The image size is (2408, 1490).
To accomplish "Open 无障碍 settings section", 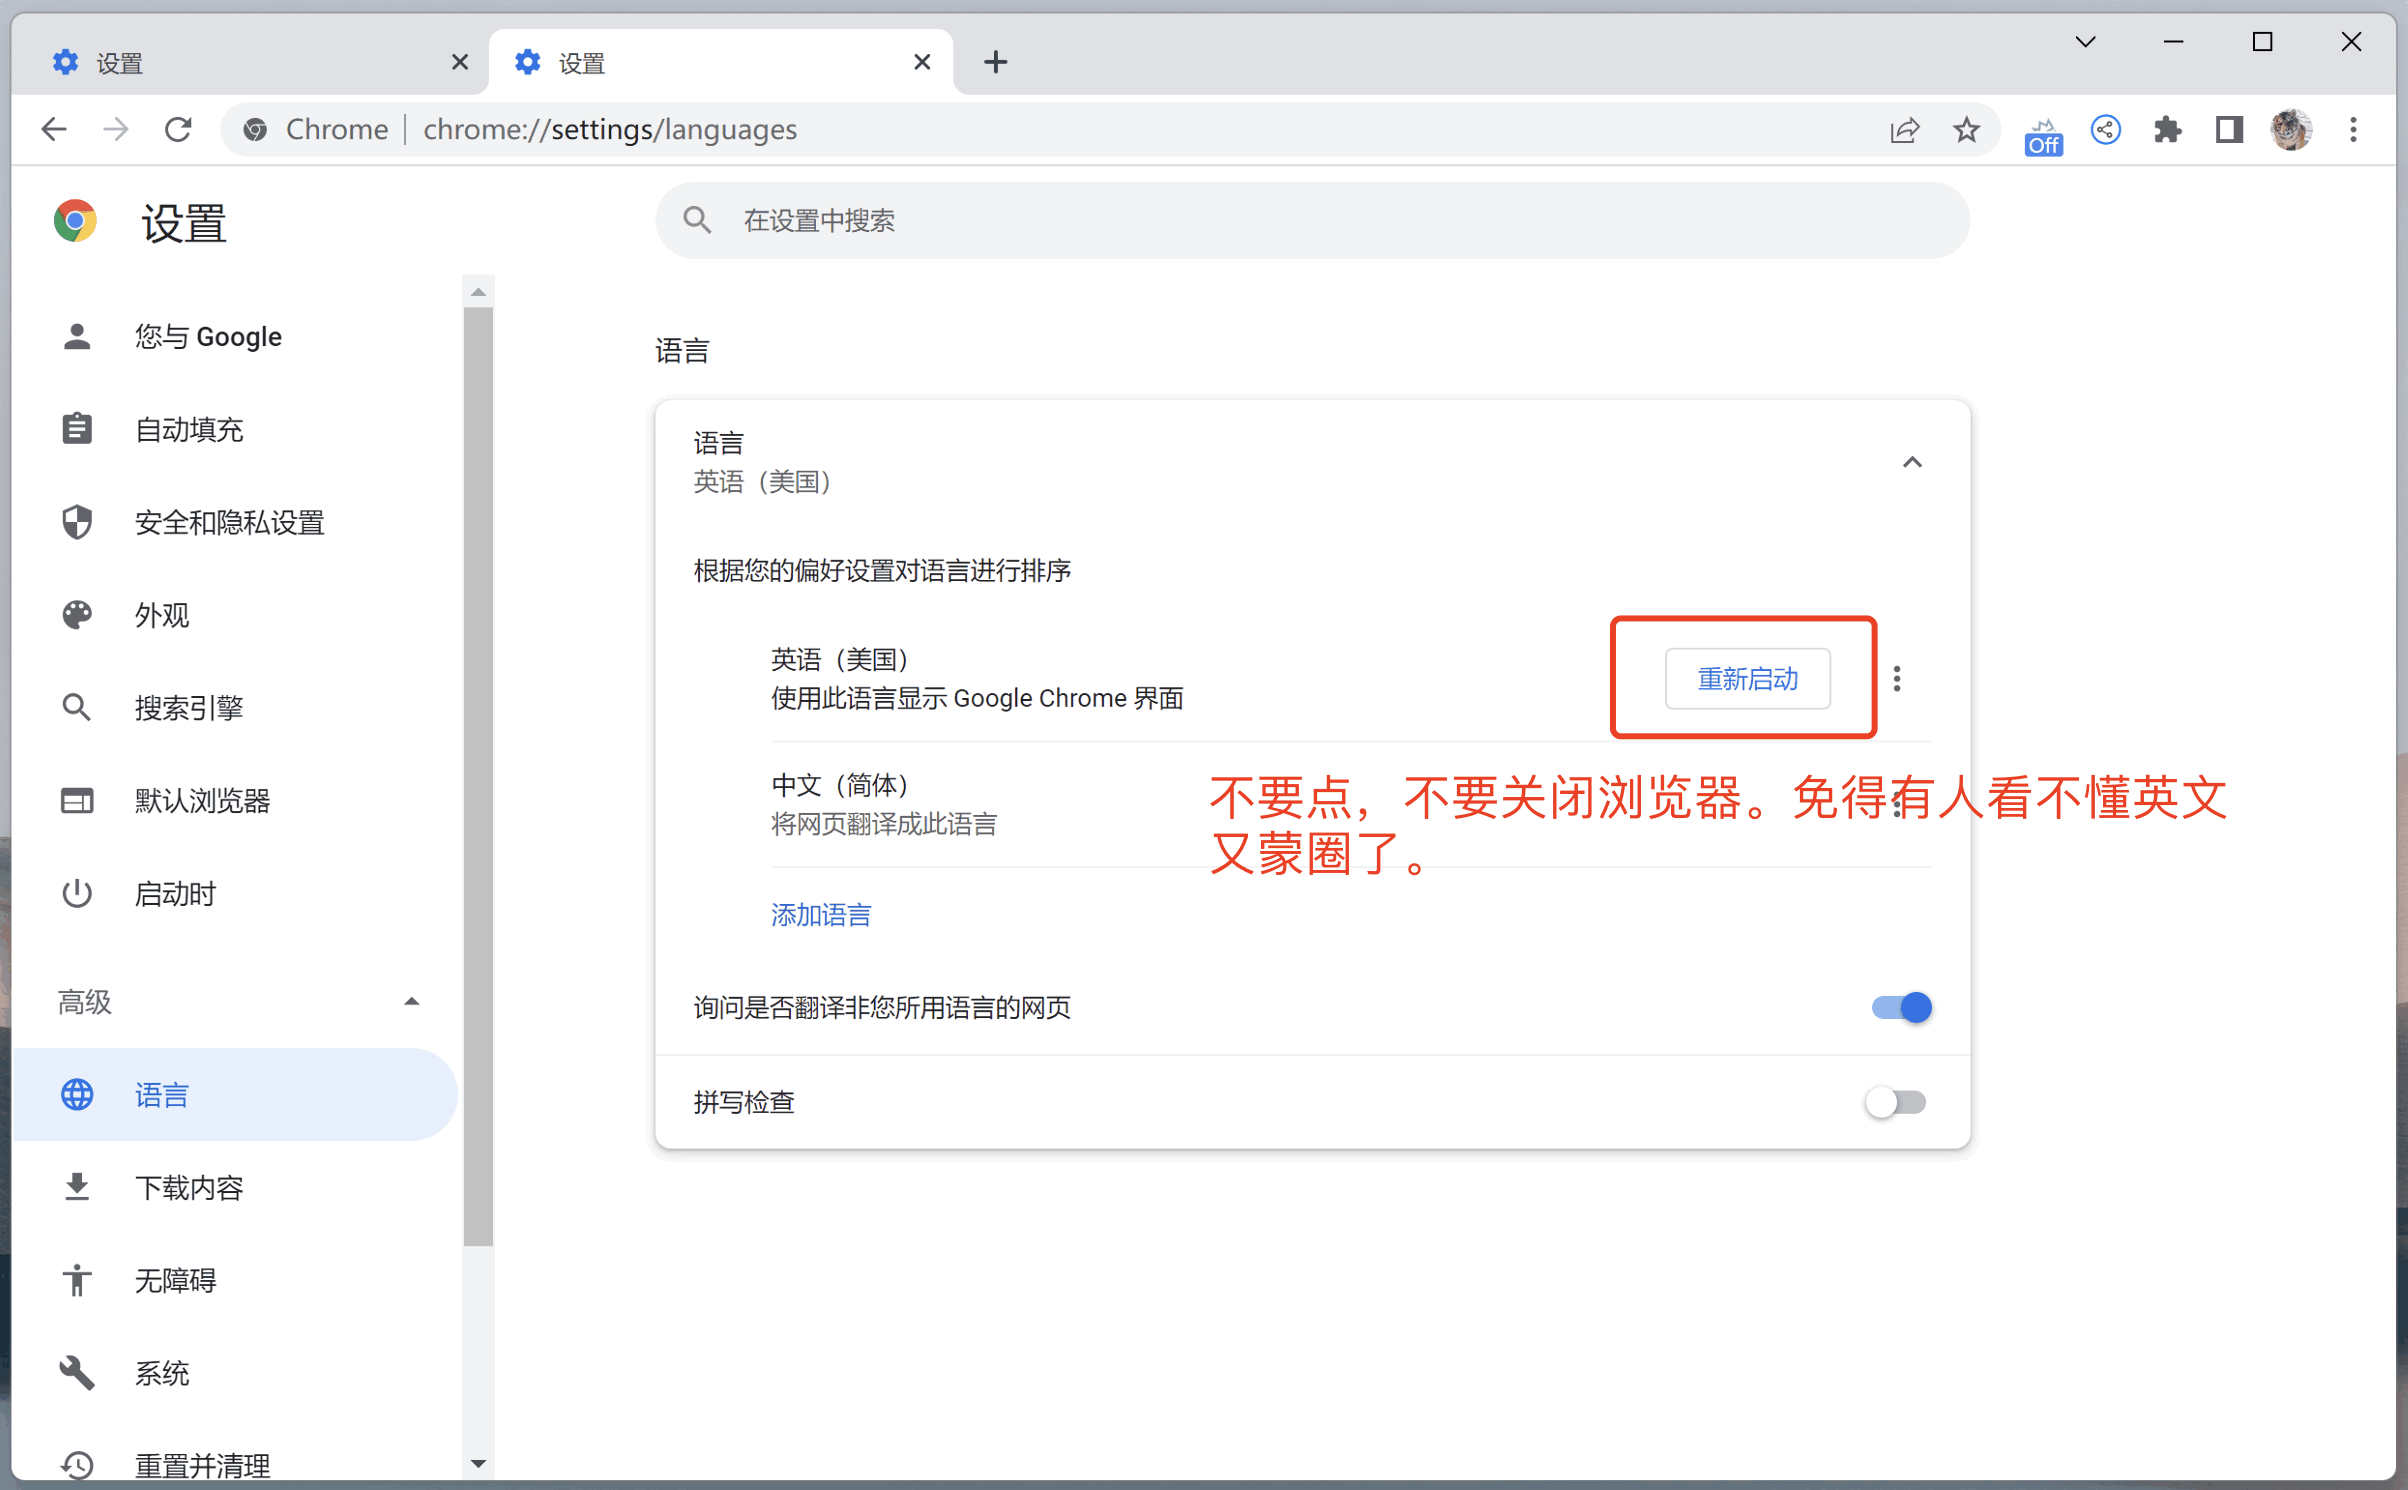I will click(x=235, y=1280).
